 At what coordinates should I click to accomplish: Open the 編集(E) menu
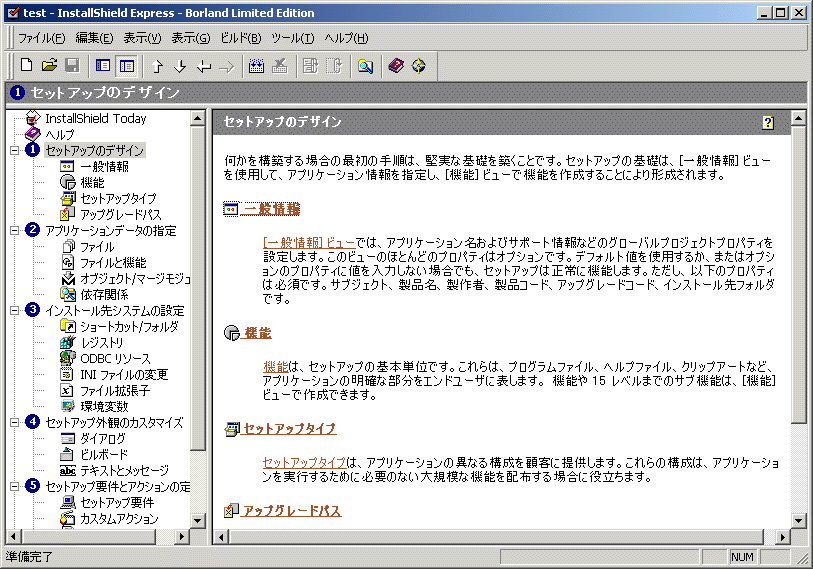94,38
